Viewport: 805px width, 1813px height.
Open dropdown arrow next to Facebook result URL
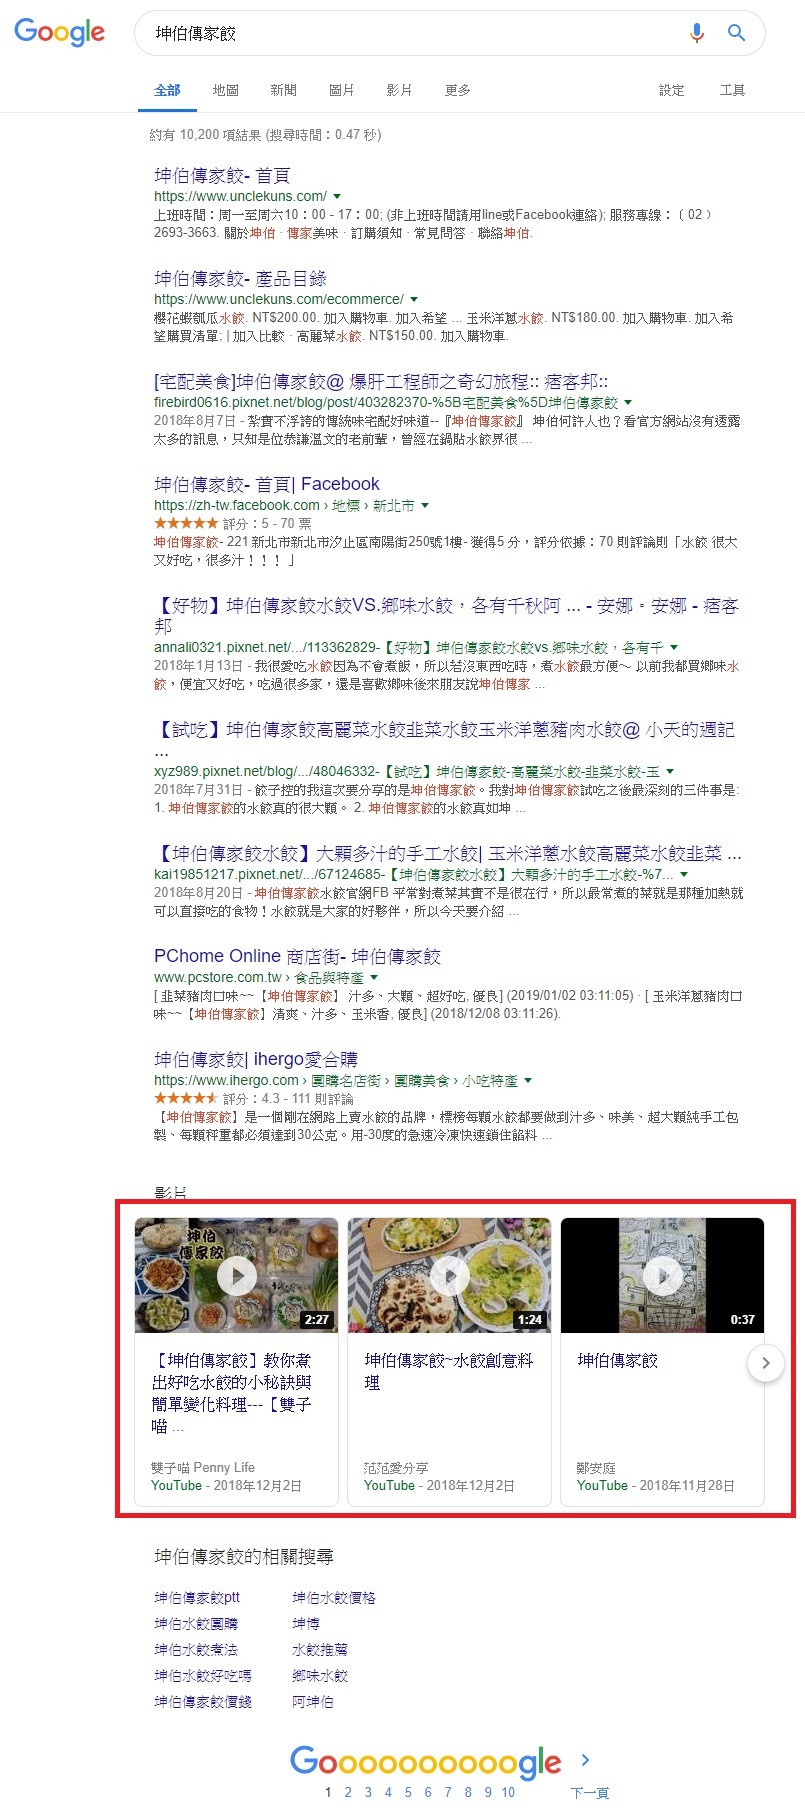pyautogui.click(x=425, y=505)
